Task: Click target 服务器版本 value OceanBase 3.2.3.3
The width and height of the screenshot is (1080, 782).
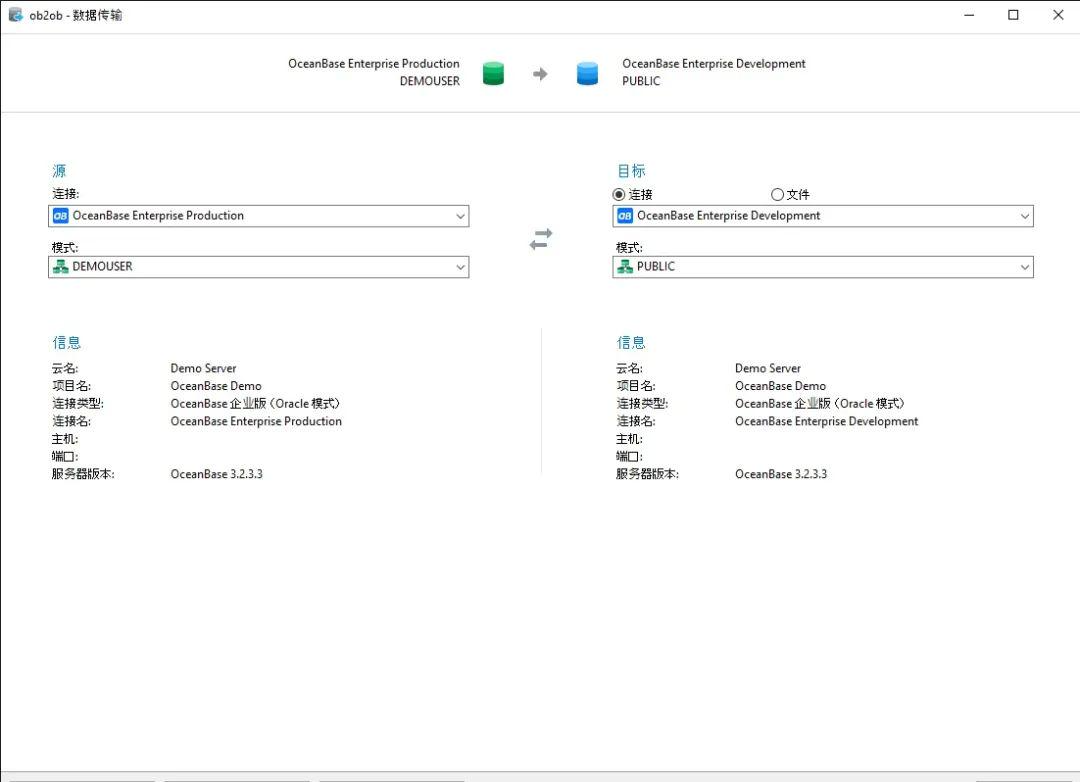Action: (x=781, y=474)
